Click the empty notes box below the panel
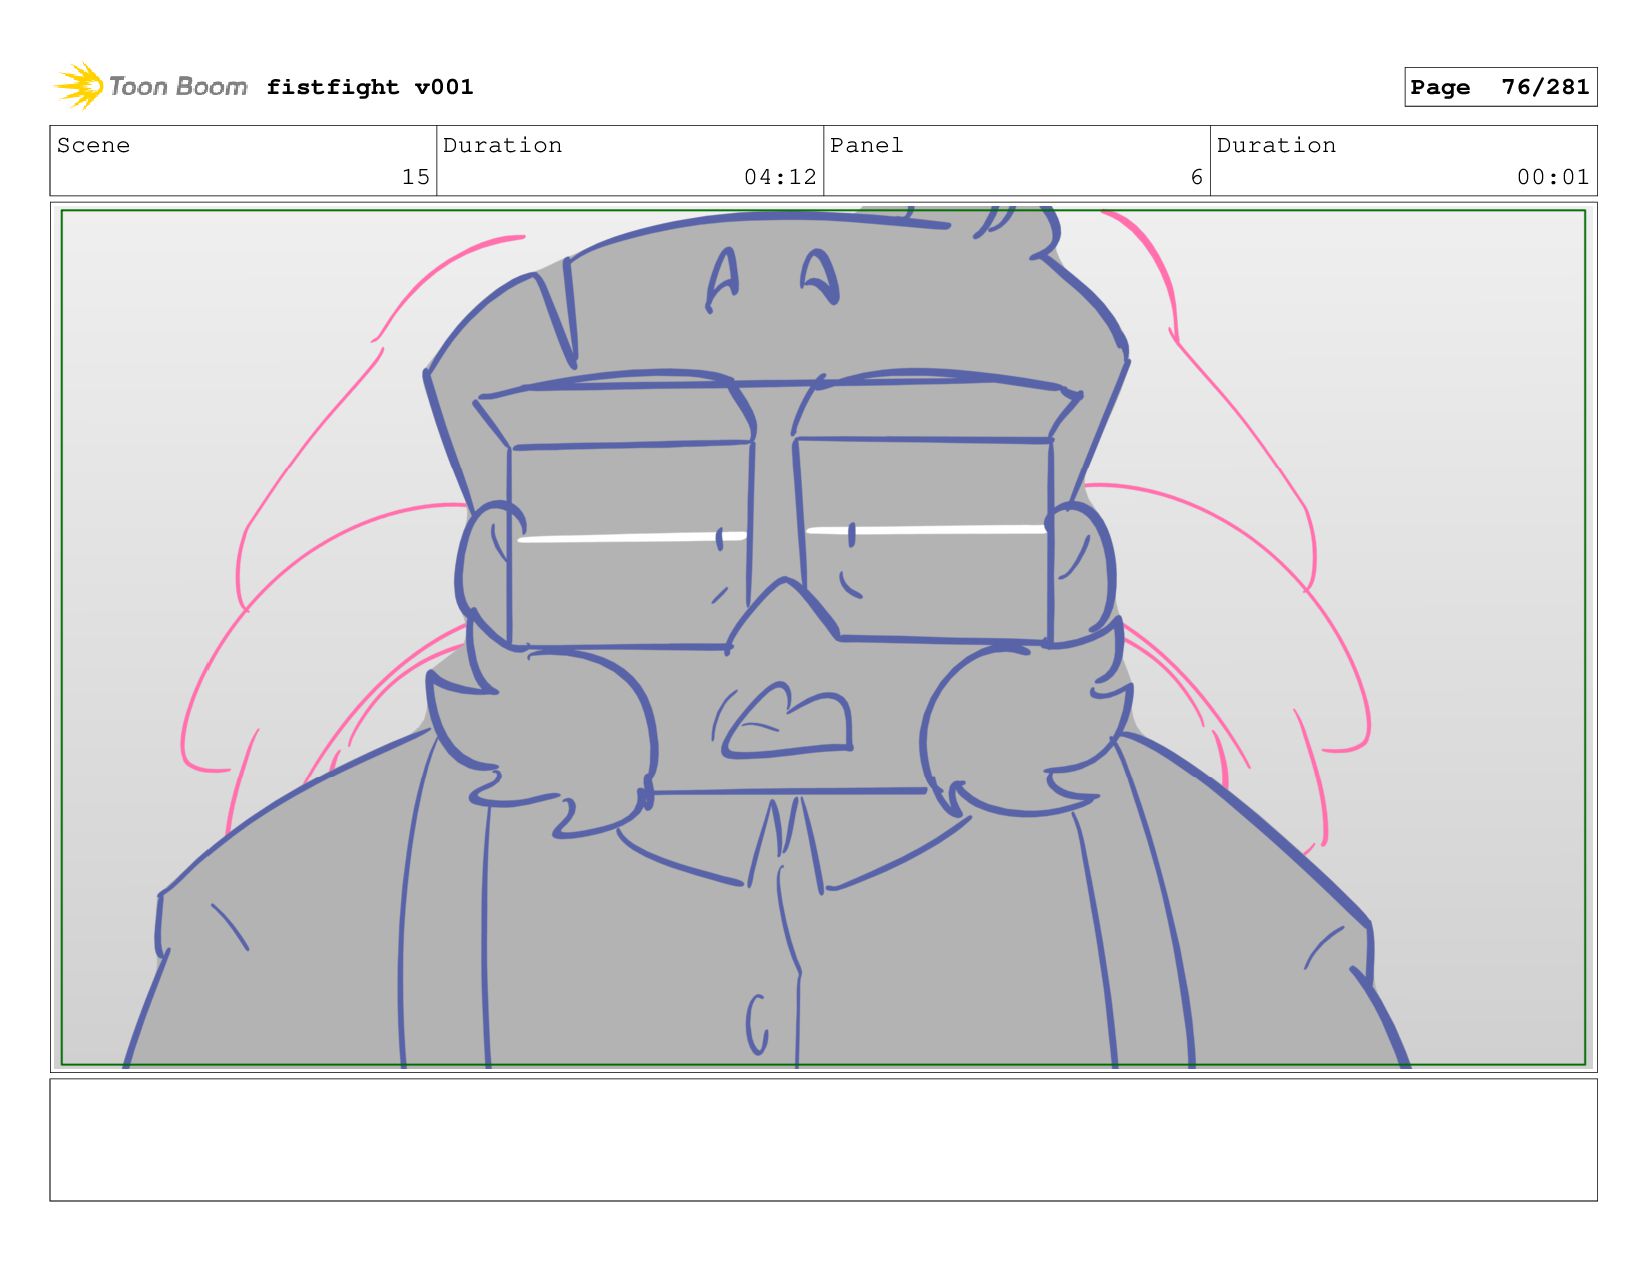This screenshot has width=1648, height=1276. pyautogui.click(x=823, y=1139)
